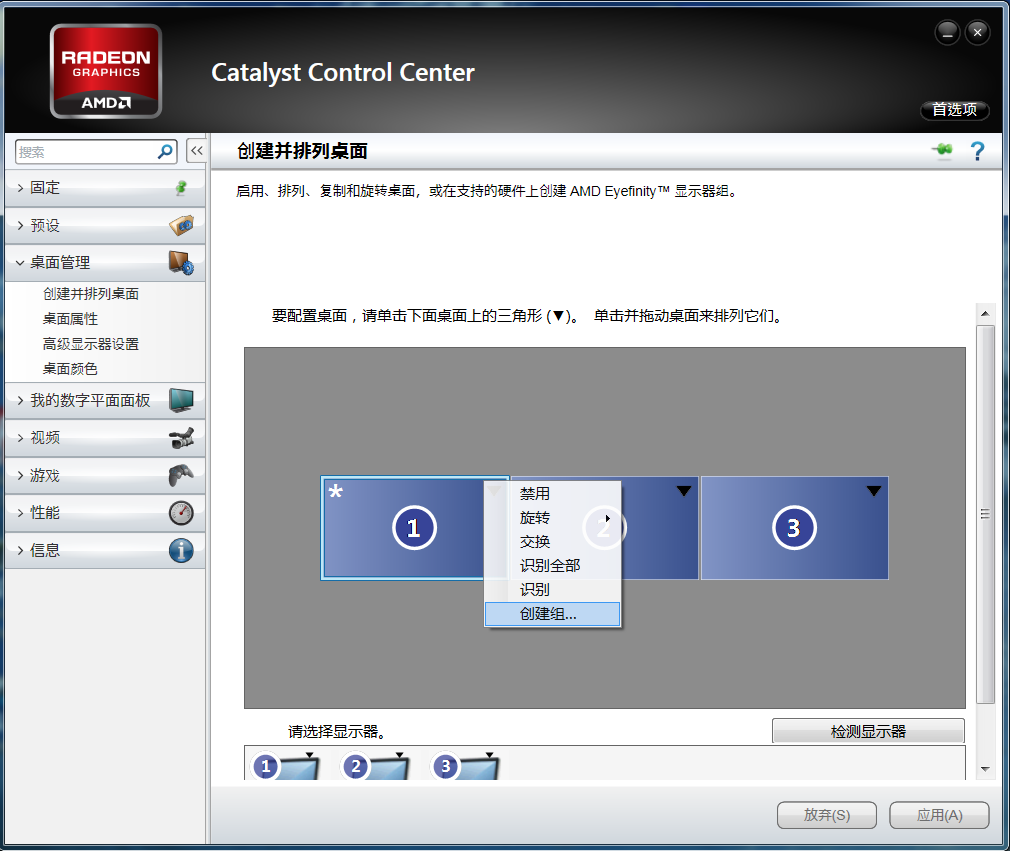The height and width of the screenshot is (851, 1010).
Task: Click the search magnifier icon
Action: pos(166,151)
